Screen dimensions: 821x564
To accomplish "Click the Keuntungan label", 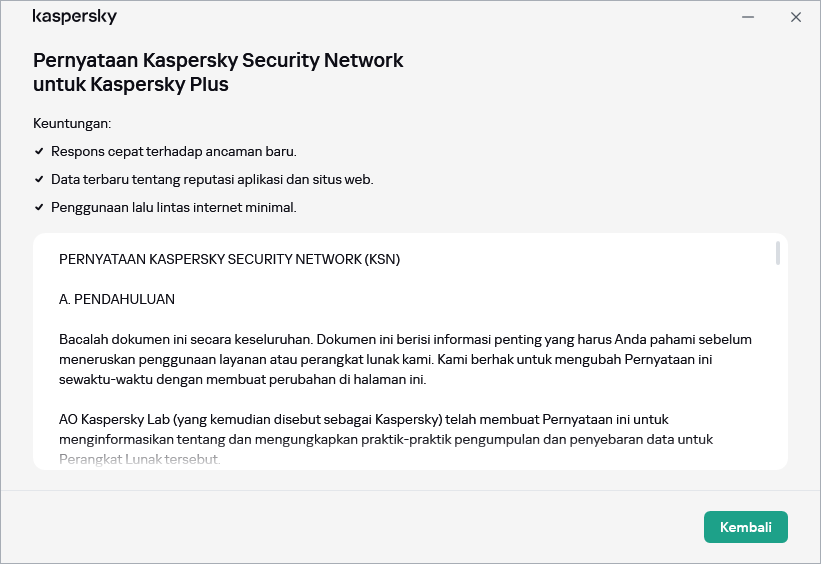I will (72, 123).
